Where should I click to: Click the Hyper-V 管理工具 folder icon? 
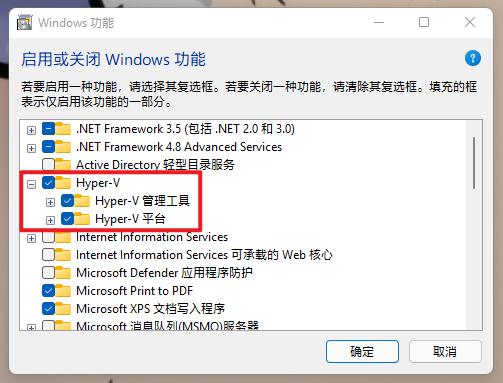82,201
